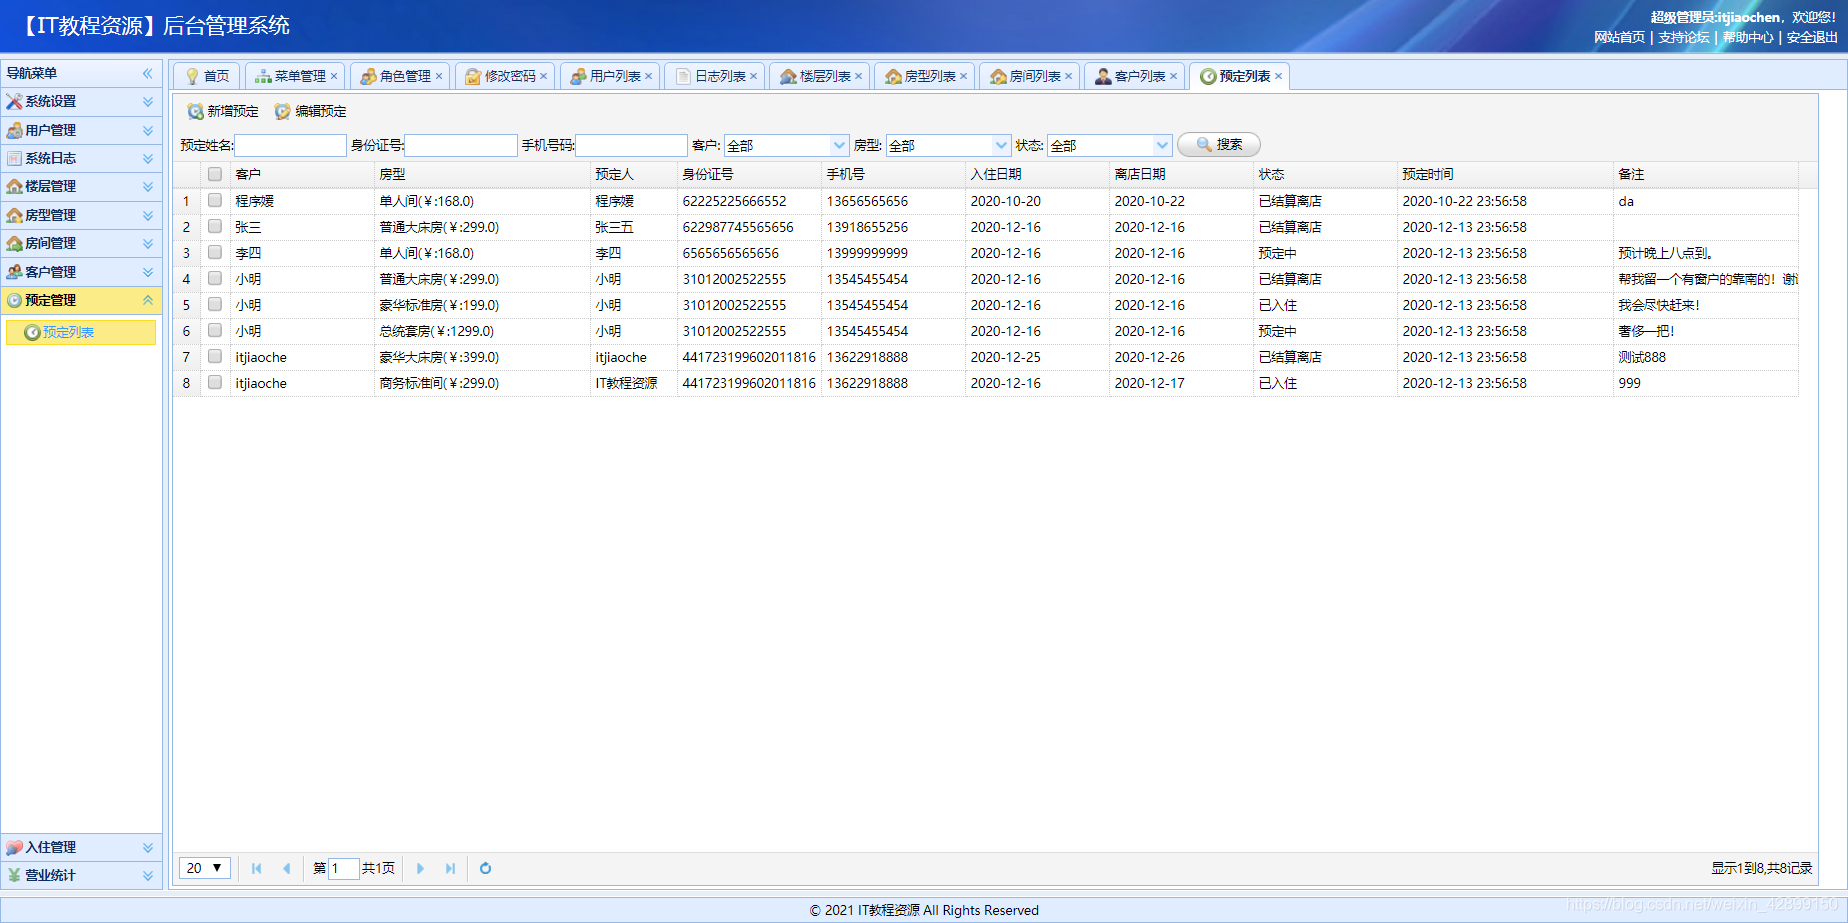Check the row for 程序媛

click(x=215, y=200)
